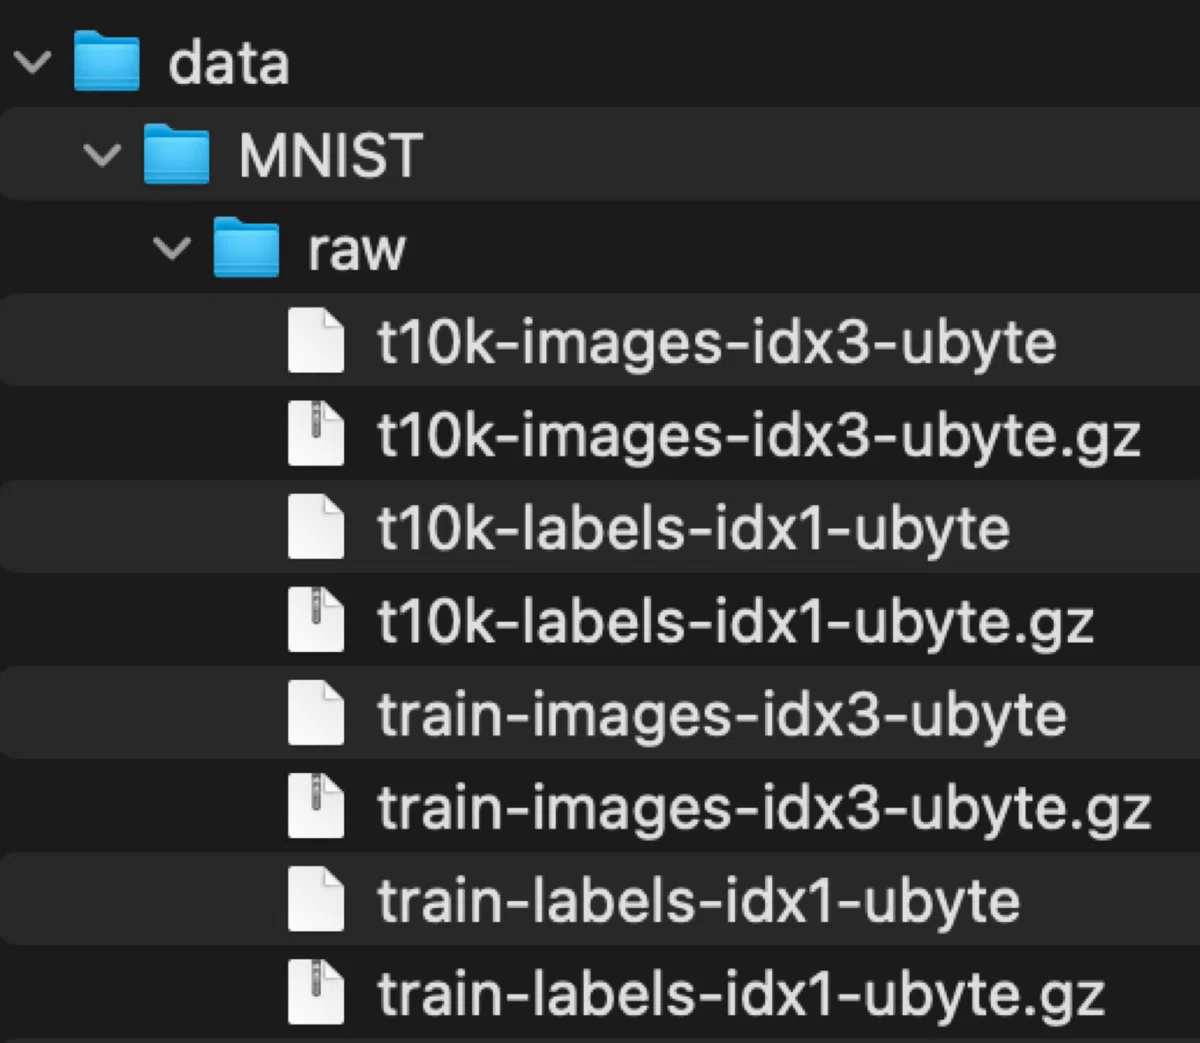Select file t10k-images-idx3-ubyte

(717, 343)
